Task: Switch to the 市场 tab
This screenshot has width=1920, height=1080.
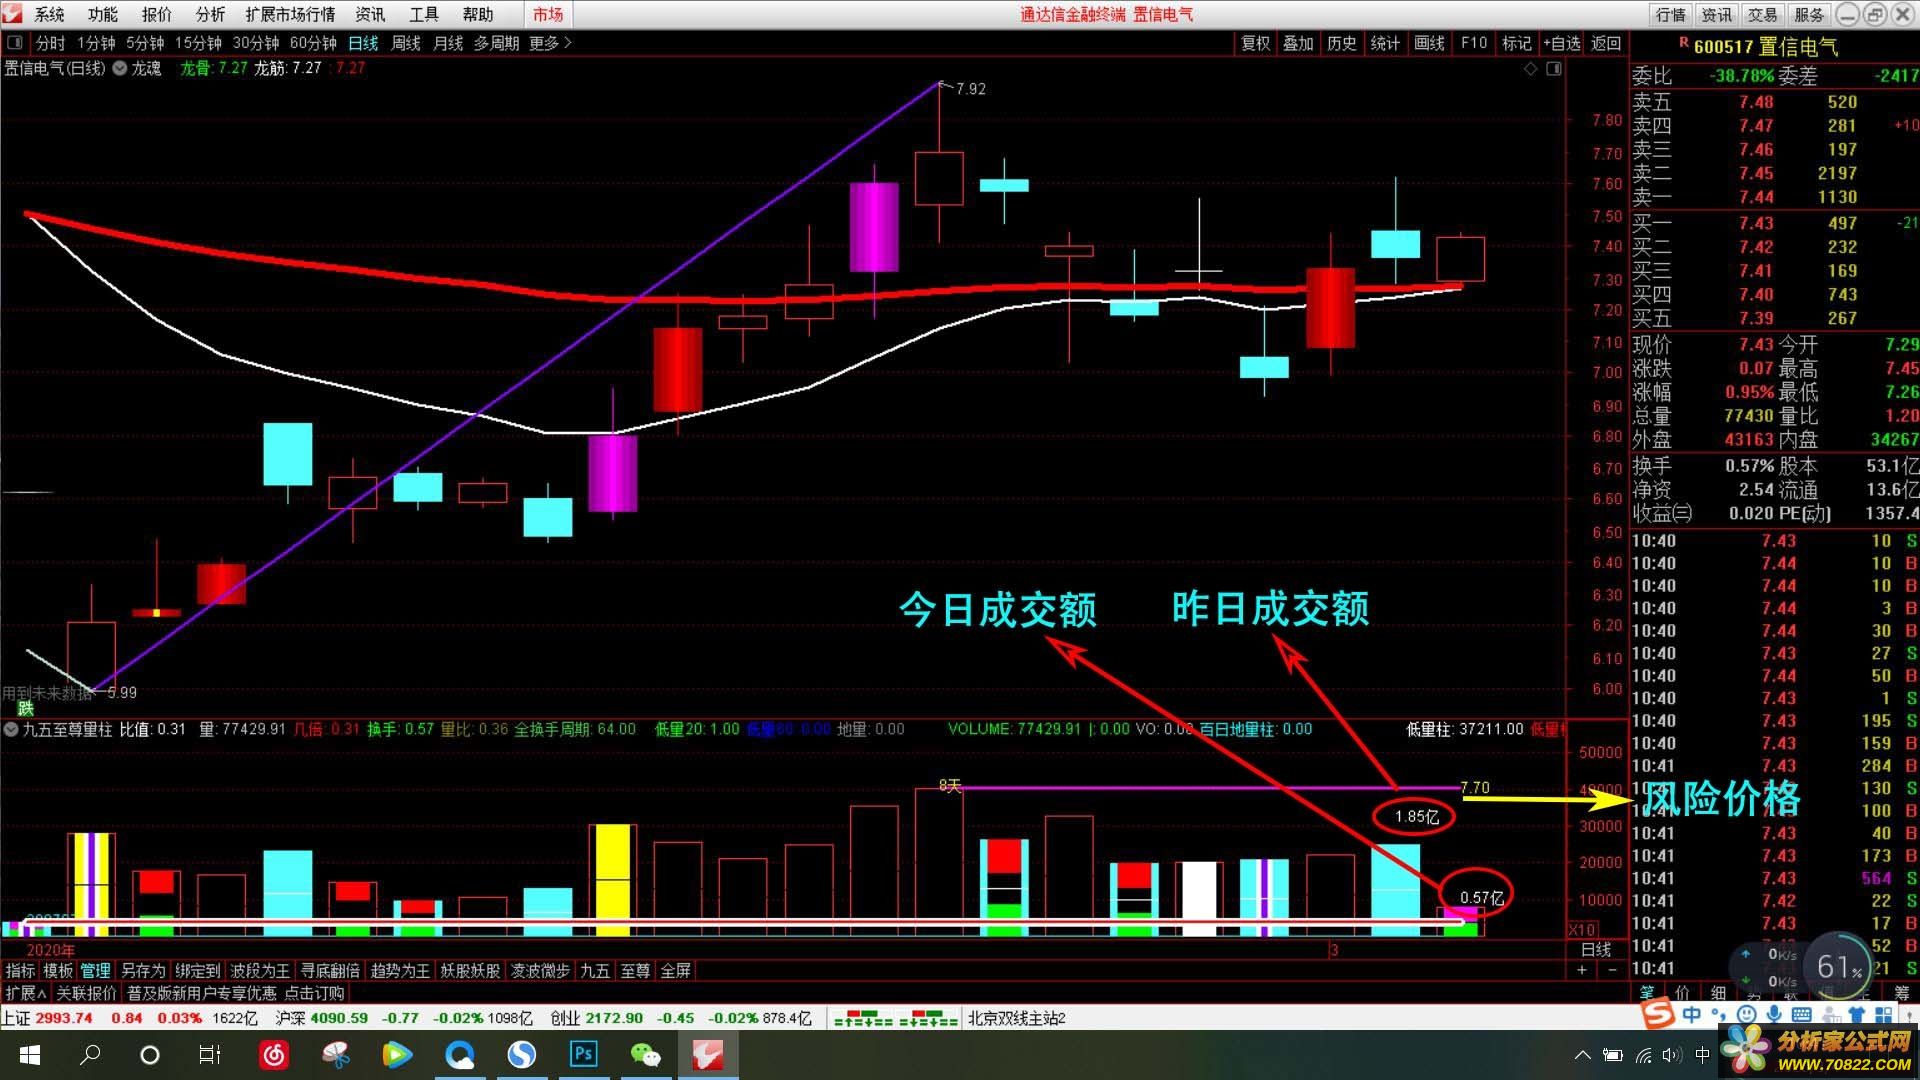Action: pos(548,14)
